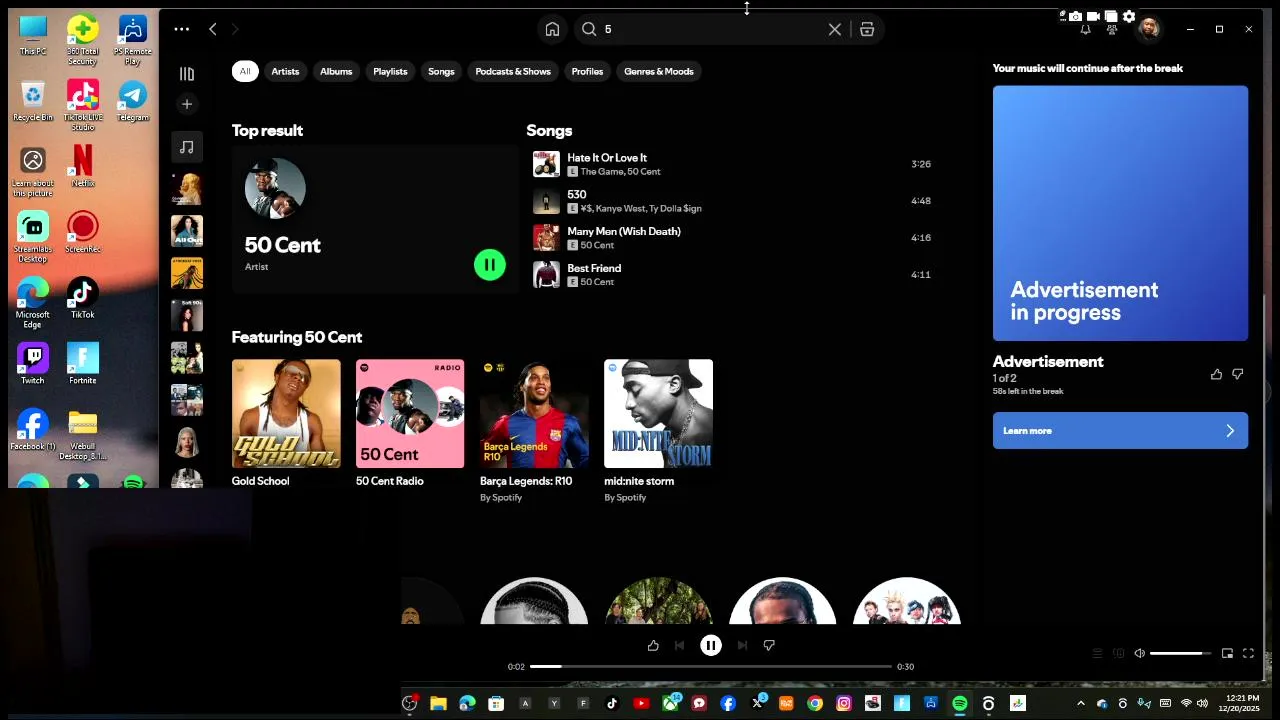
Task: Open the Browse icon next to search
Action: [867, 29]
